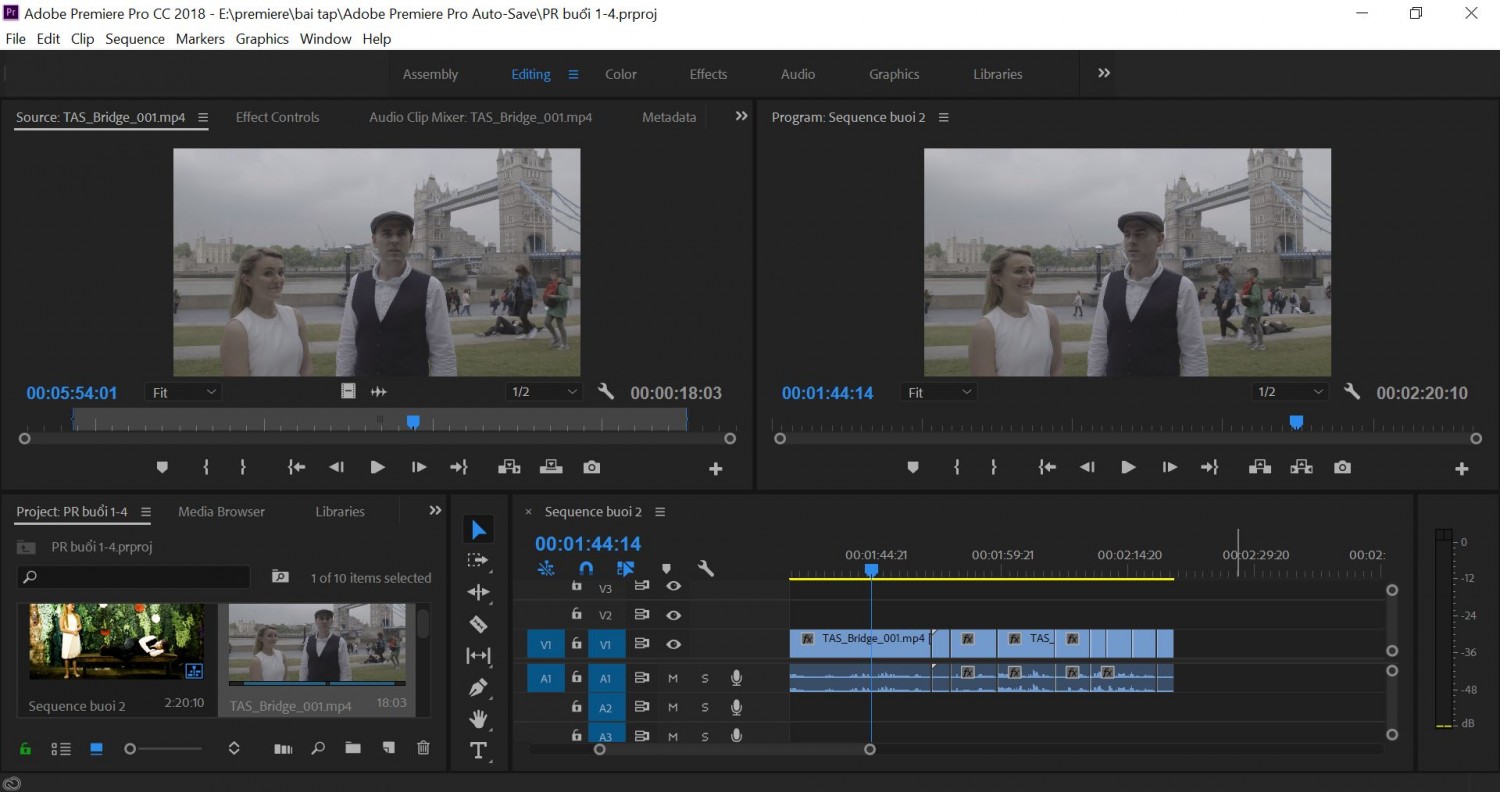
Task: Mute track A1
Action: coord(673,678)
